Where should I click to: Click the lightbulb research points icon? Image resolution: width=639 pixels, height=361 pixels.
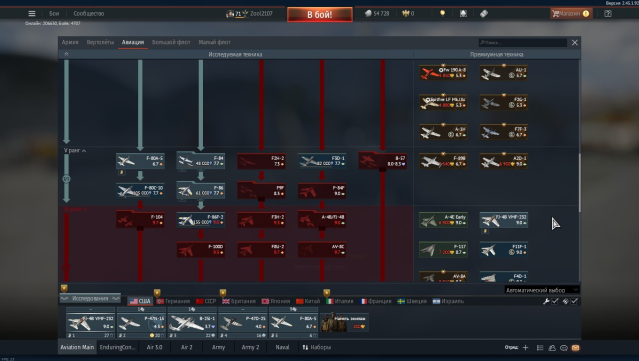pyautogui.click(x=443, y=13)
